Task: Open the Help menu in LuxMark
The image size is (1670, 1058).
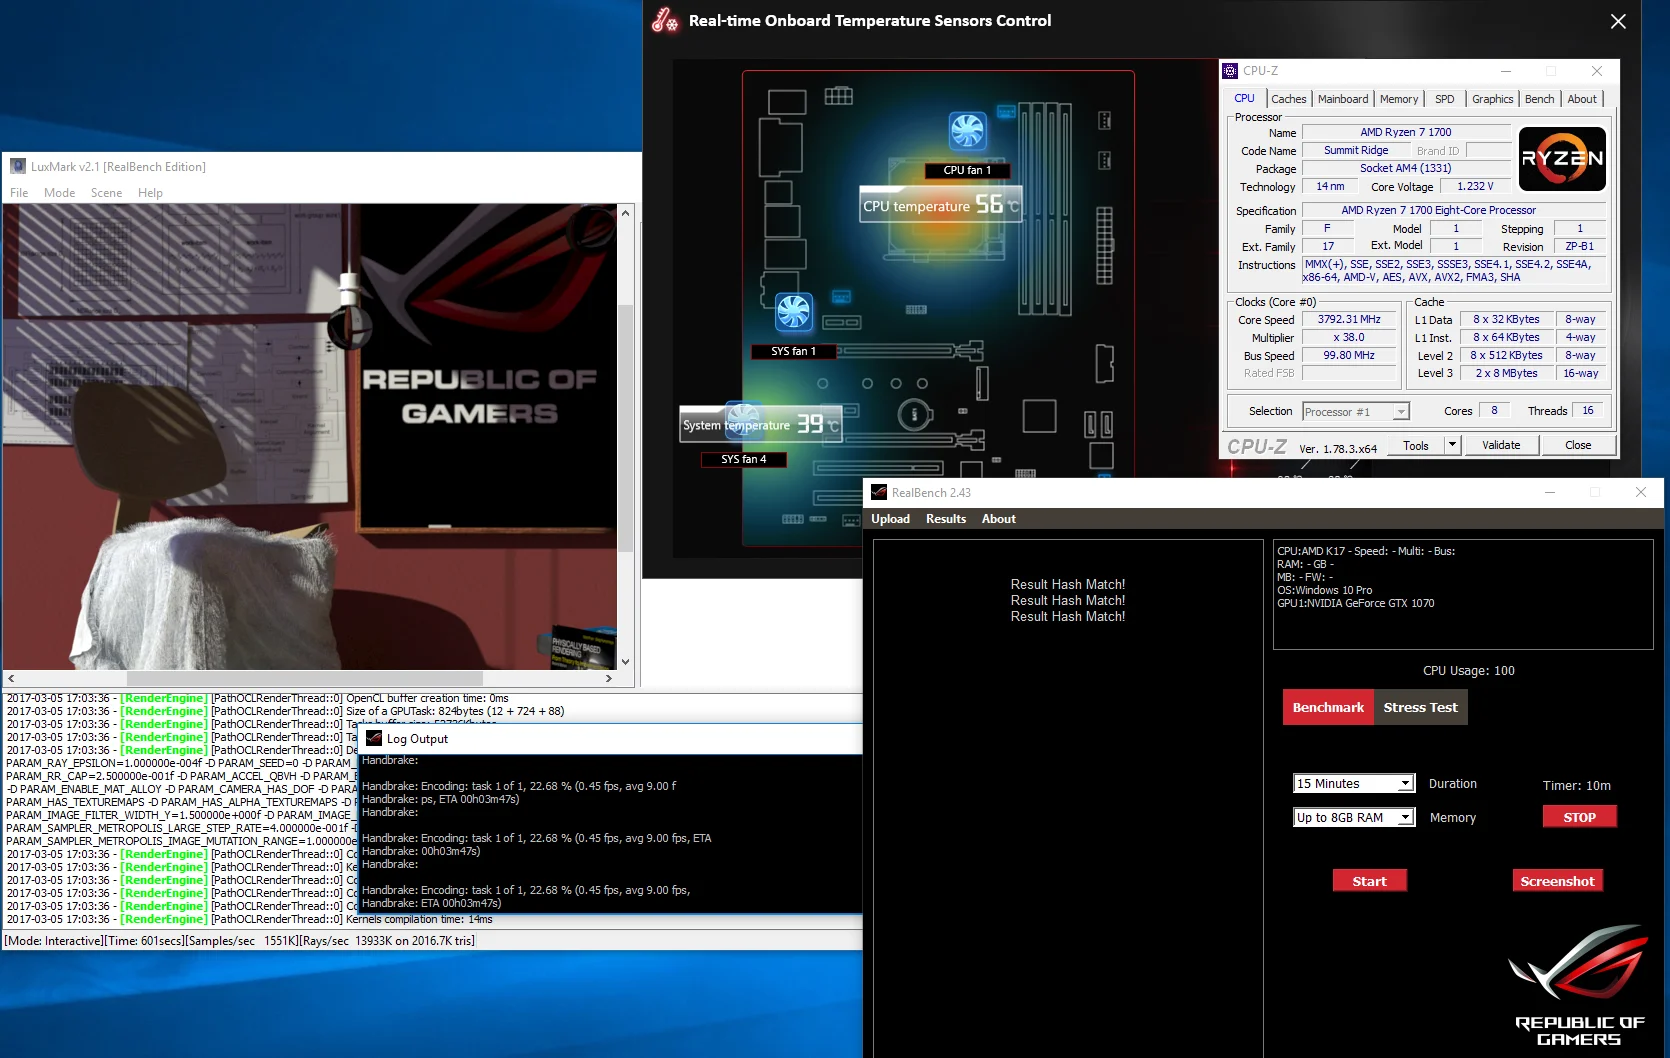Action: (150, 193)
